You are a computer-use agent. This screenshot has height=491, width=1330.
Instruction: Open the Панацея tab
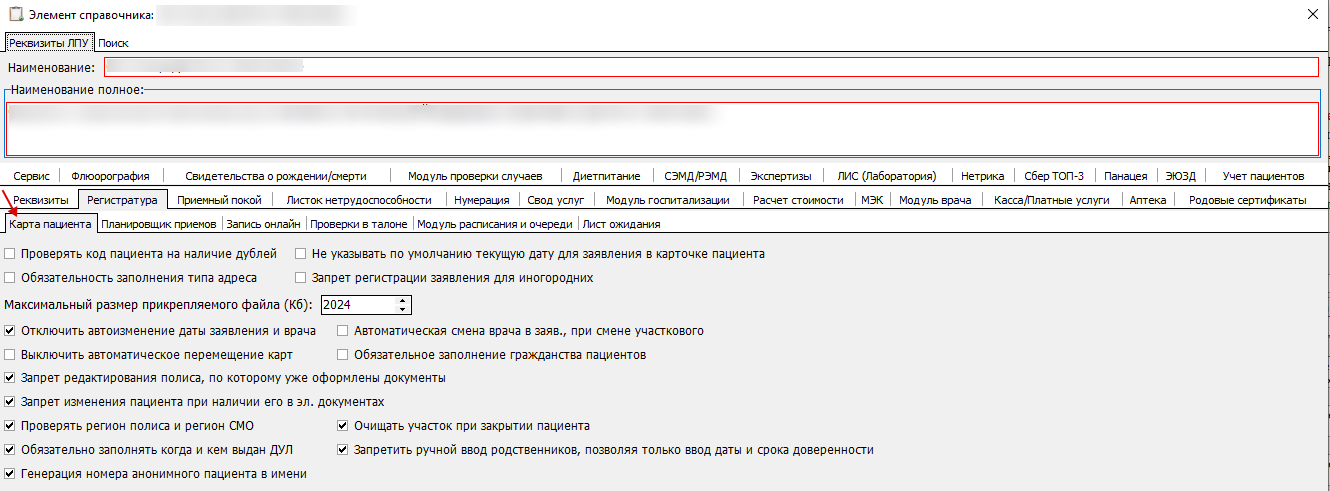click(1126, 176)
